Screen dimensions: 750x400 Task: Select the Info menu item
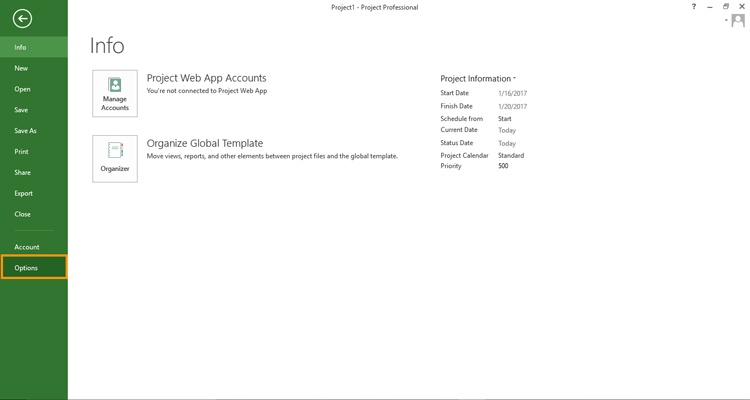34,47
